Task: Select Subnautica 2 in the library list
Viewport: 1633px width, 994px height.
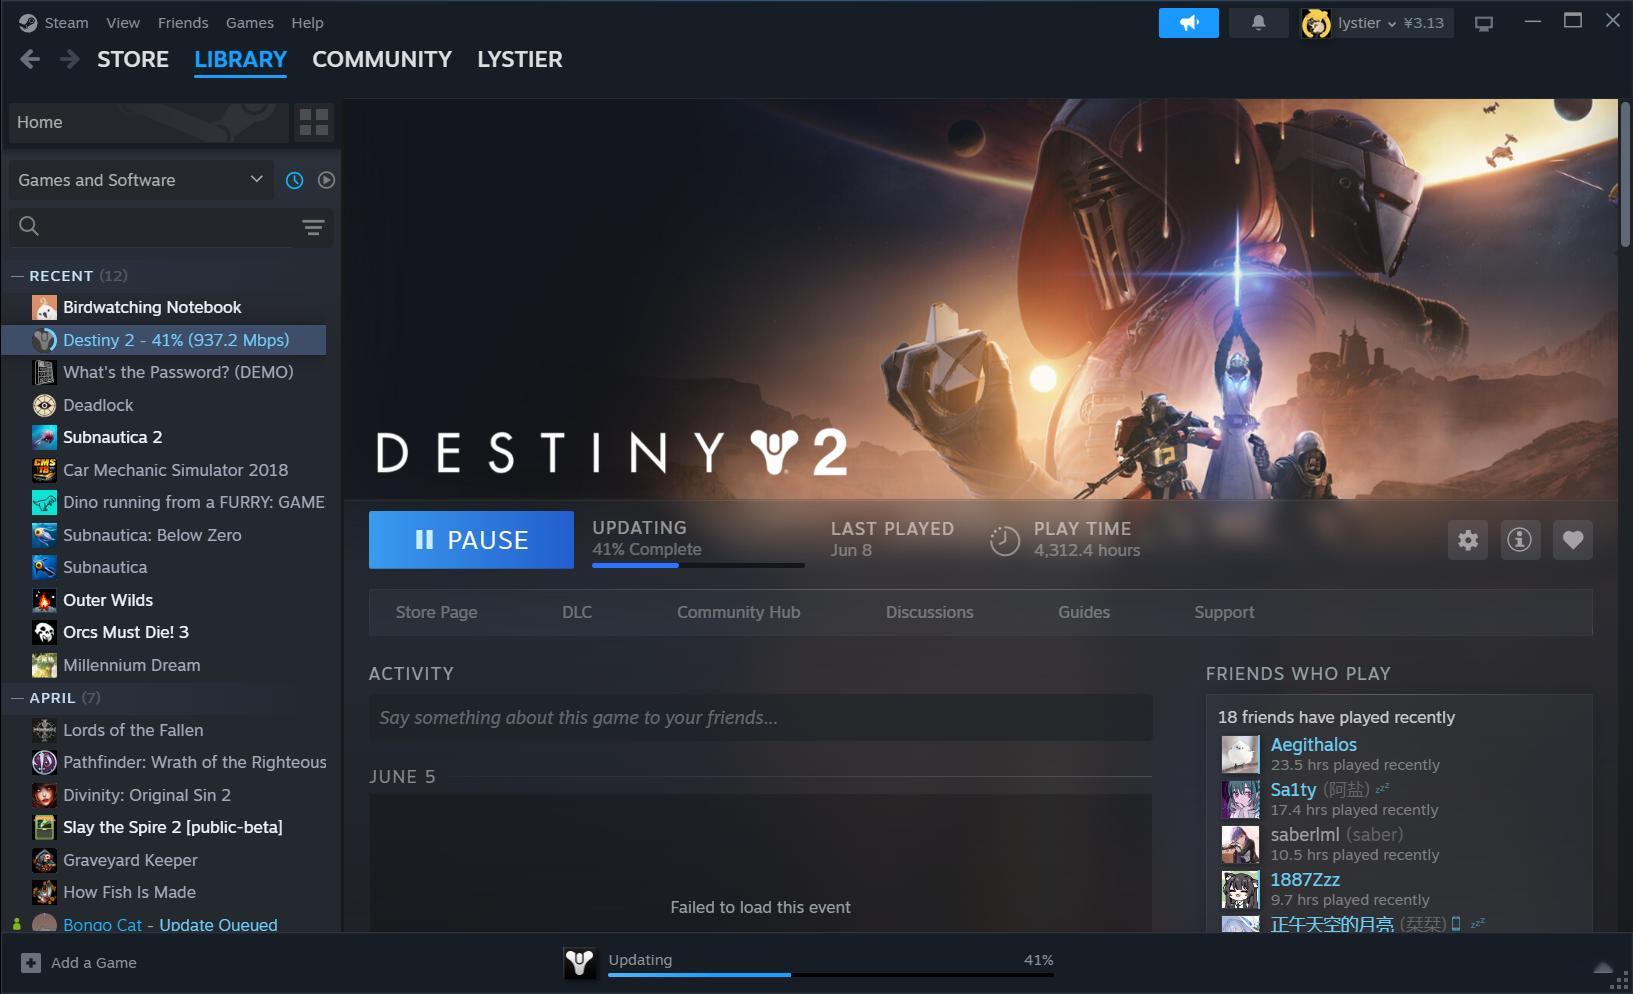Action: tap(112, 437)
